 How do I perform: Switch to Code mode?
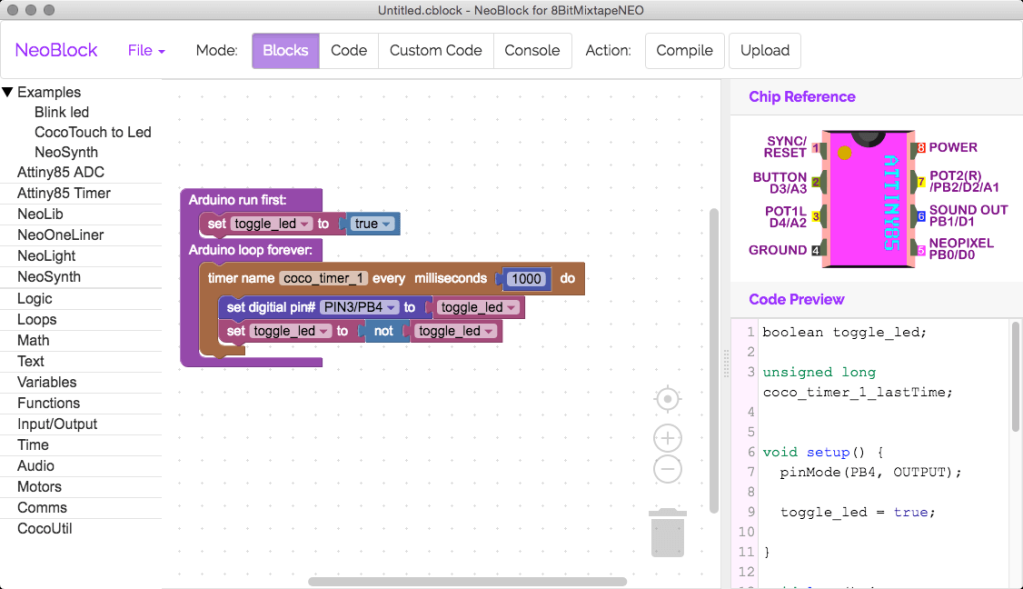point(348,50)
